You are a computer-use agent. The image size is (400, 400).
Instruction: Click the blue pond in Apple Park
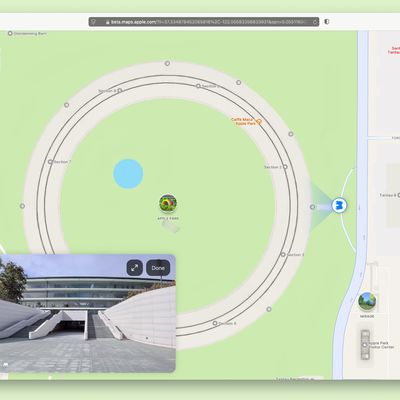[128, 174]
